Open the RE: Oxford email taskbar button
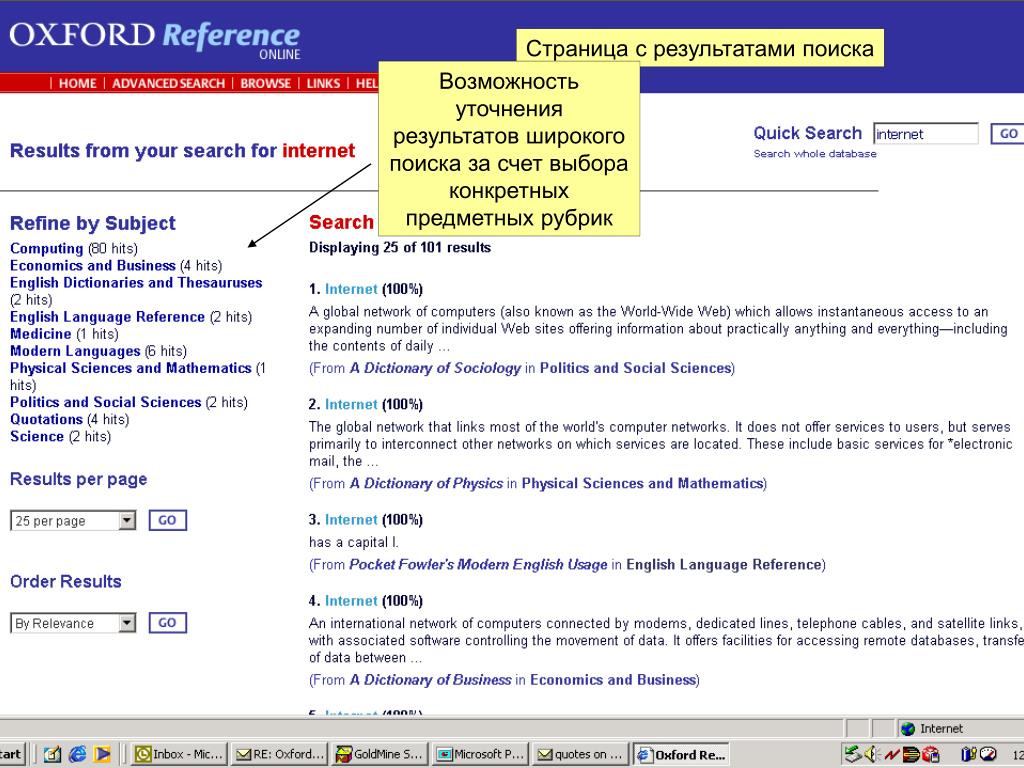This screenshot has width=1024, height=768. tap(280, 754)
